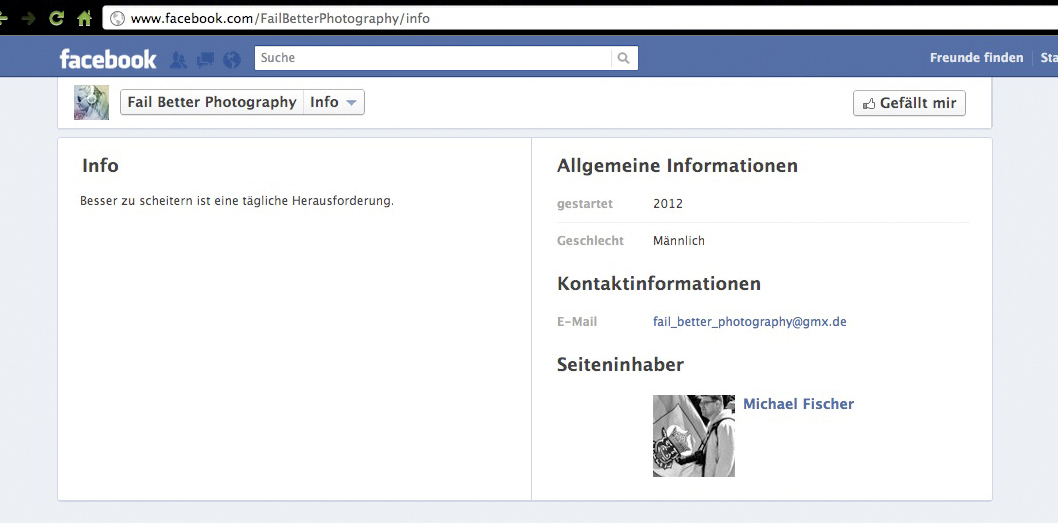
Task: Open the messages icon in Facebook header
Action: click(206, 60)
